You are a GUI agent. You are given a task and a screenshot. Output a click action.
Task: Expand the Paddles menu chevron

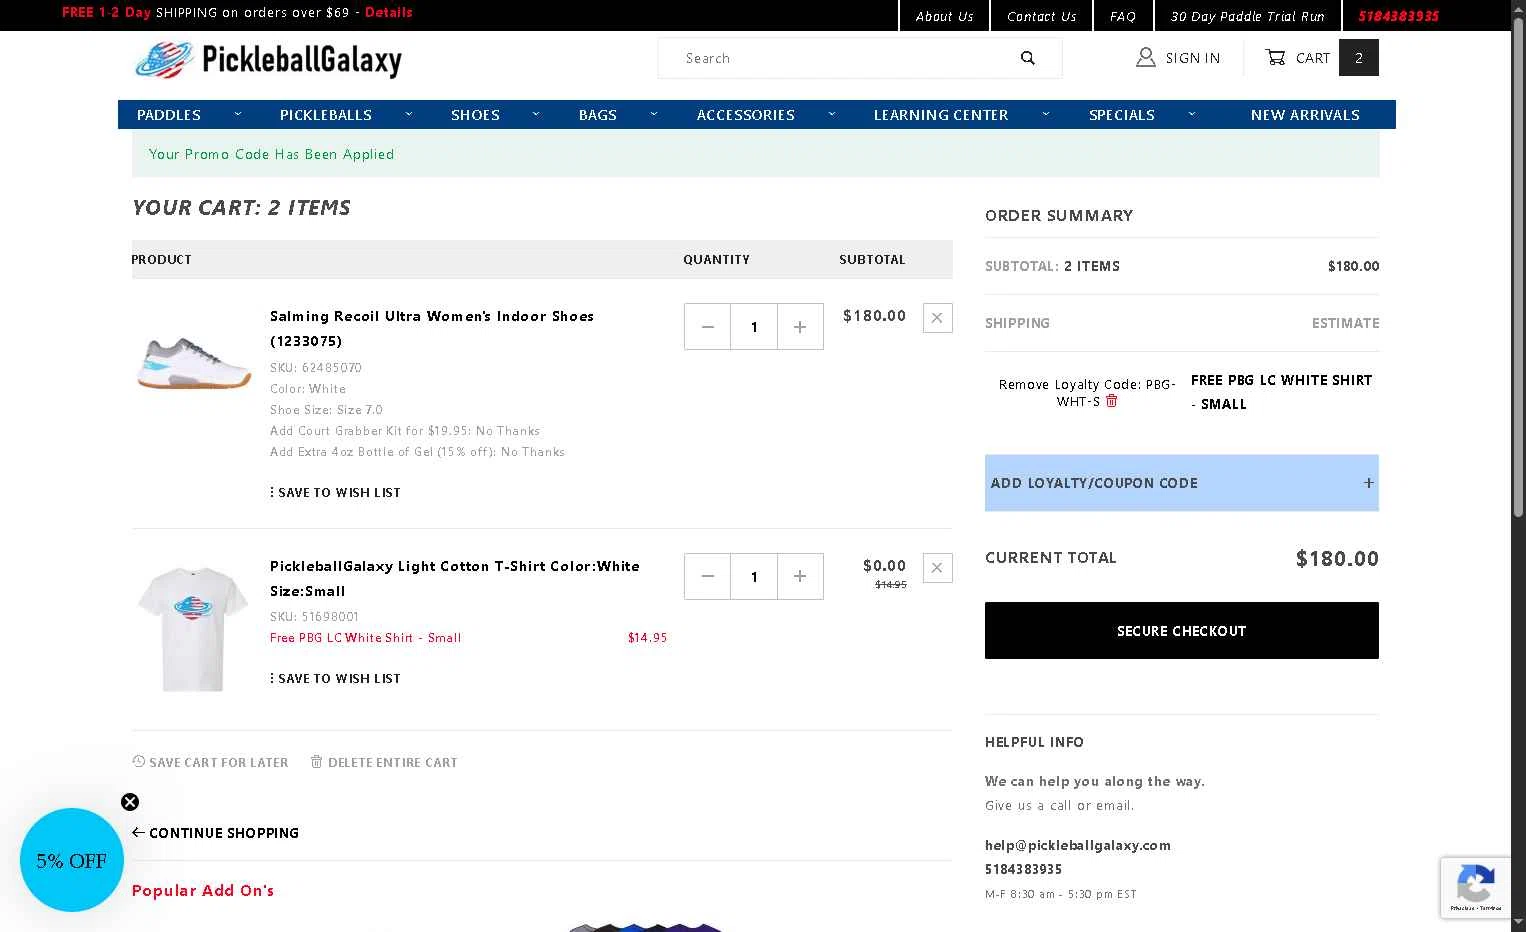[238, 114]
